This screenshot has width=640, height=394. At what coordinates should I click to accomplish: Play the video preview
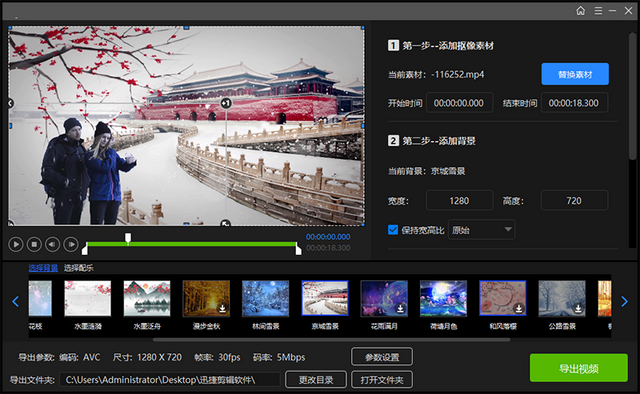(16, 245)
